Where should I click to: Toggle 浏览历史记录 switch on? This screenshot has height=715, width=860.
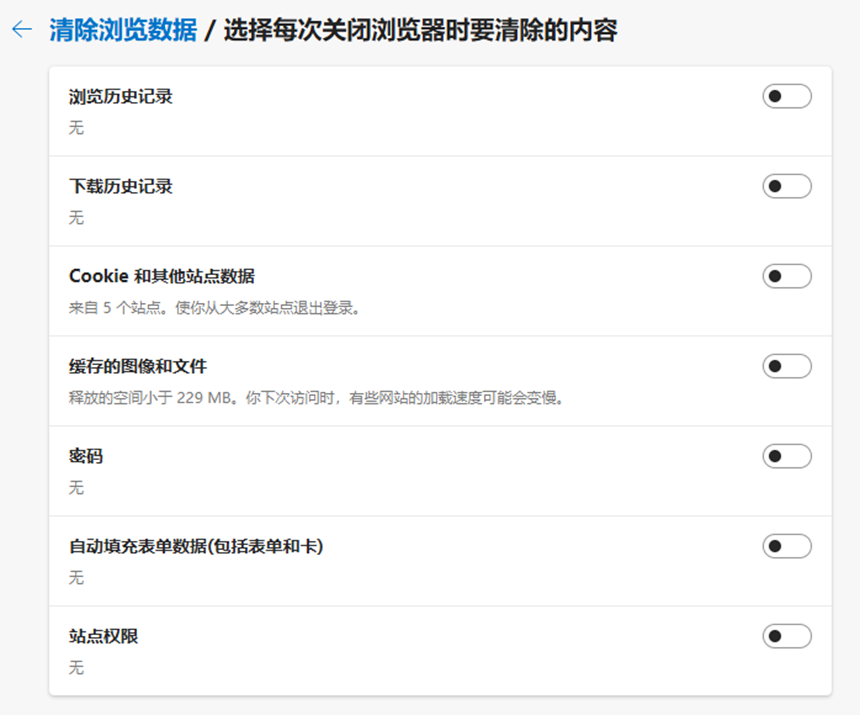click(787, 97)
